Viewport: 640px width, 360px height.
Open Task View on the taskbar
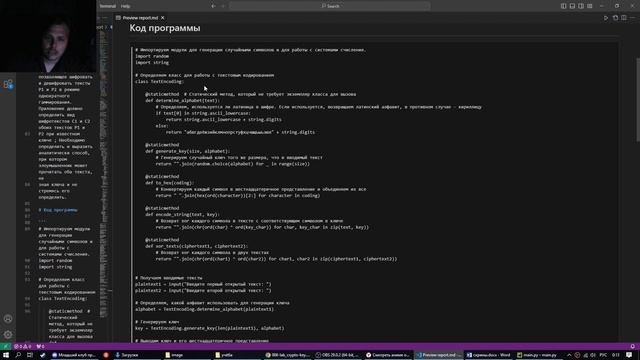pyautogui.click(x=30, y=355)
